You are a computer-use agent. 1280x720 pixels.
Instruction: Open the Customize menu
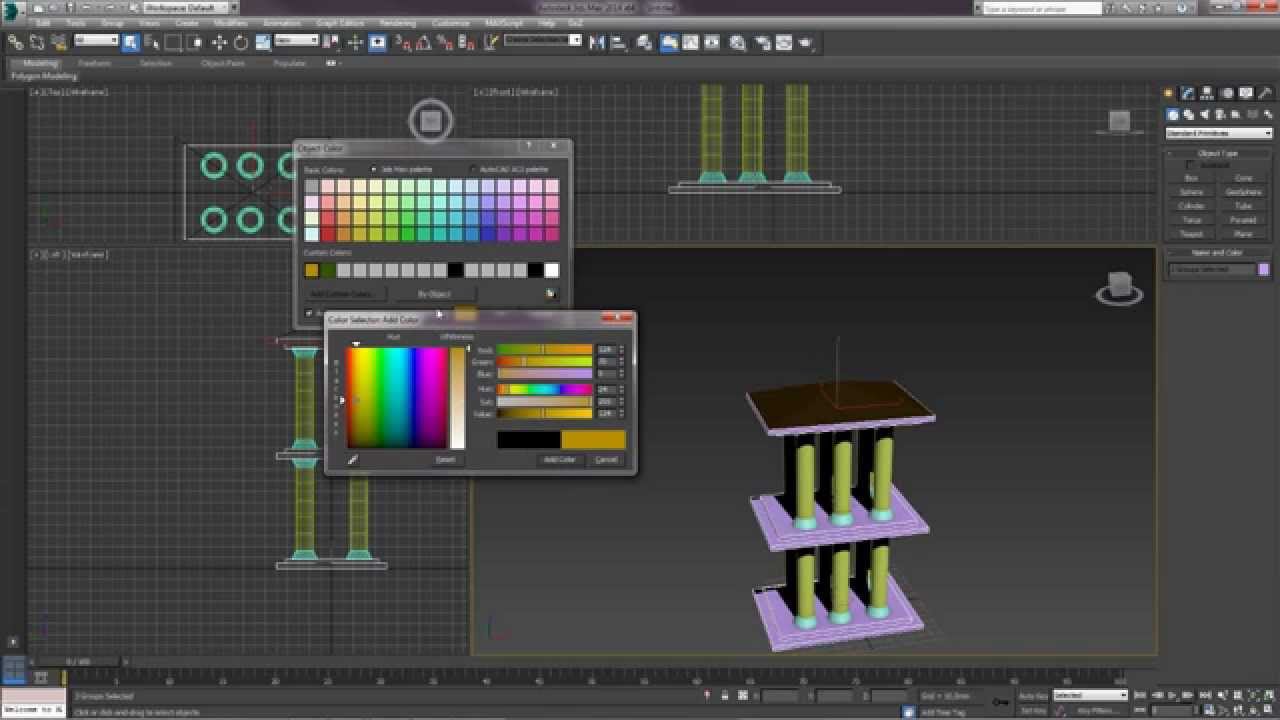pos(450,22)
